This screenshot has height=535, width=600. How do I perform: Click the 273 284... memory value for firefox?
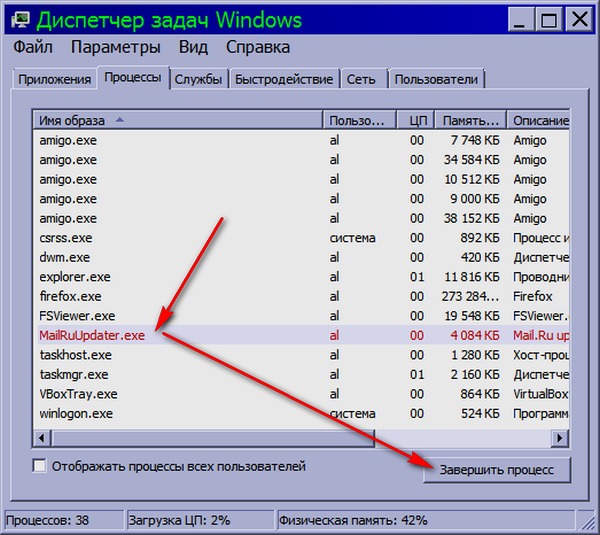470,297
